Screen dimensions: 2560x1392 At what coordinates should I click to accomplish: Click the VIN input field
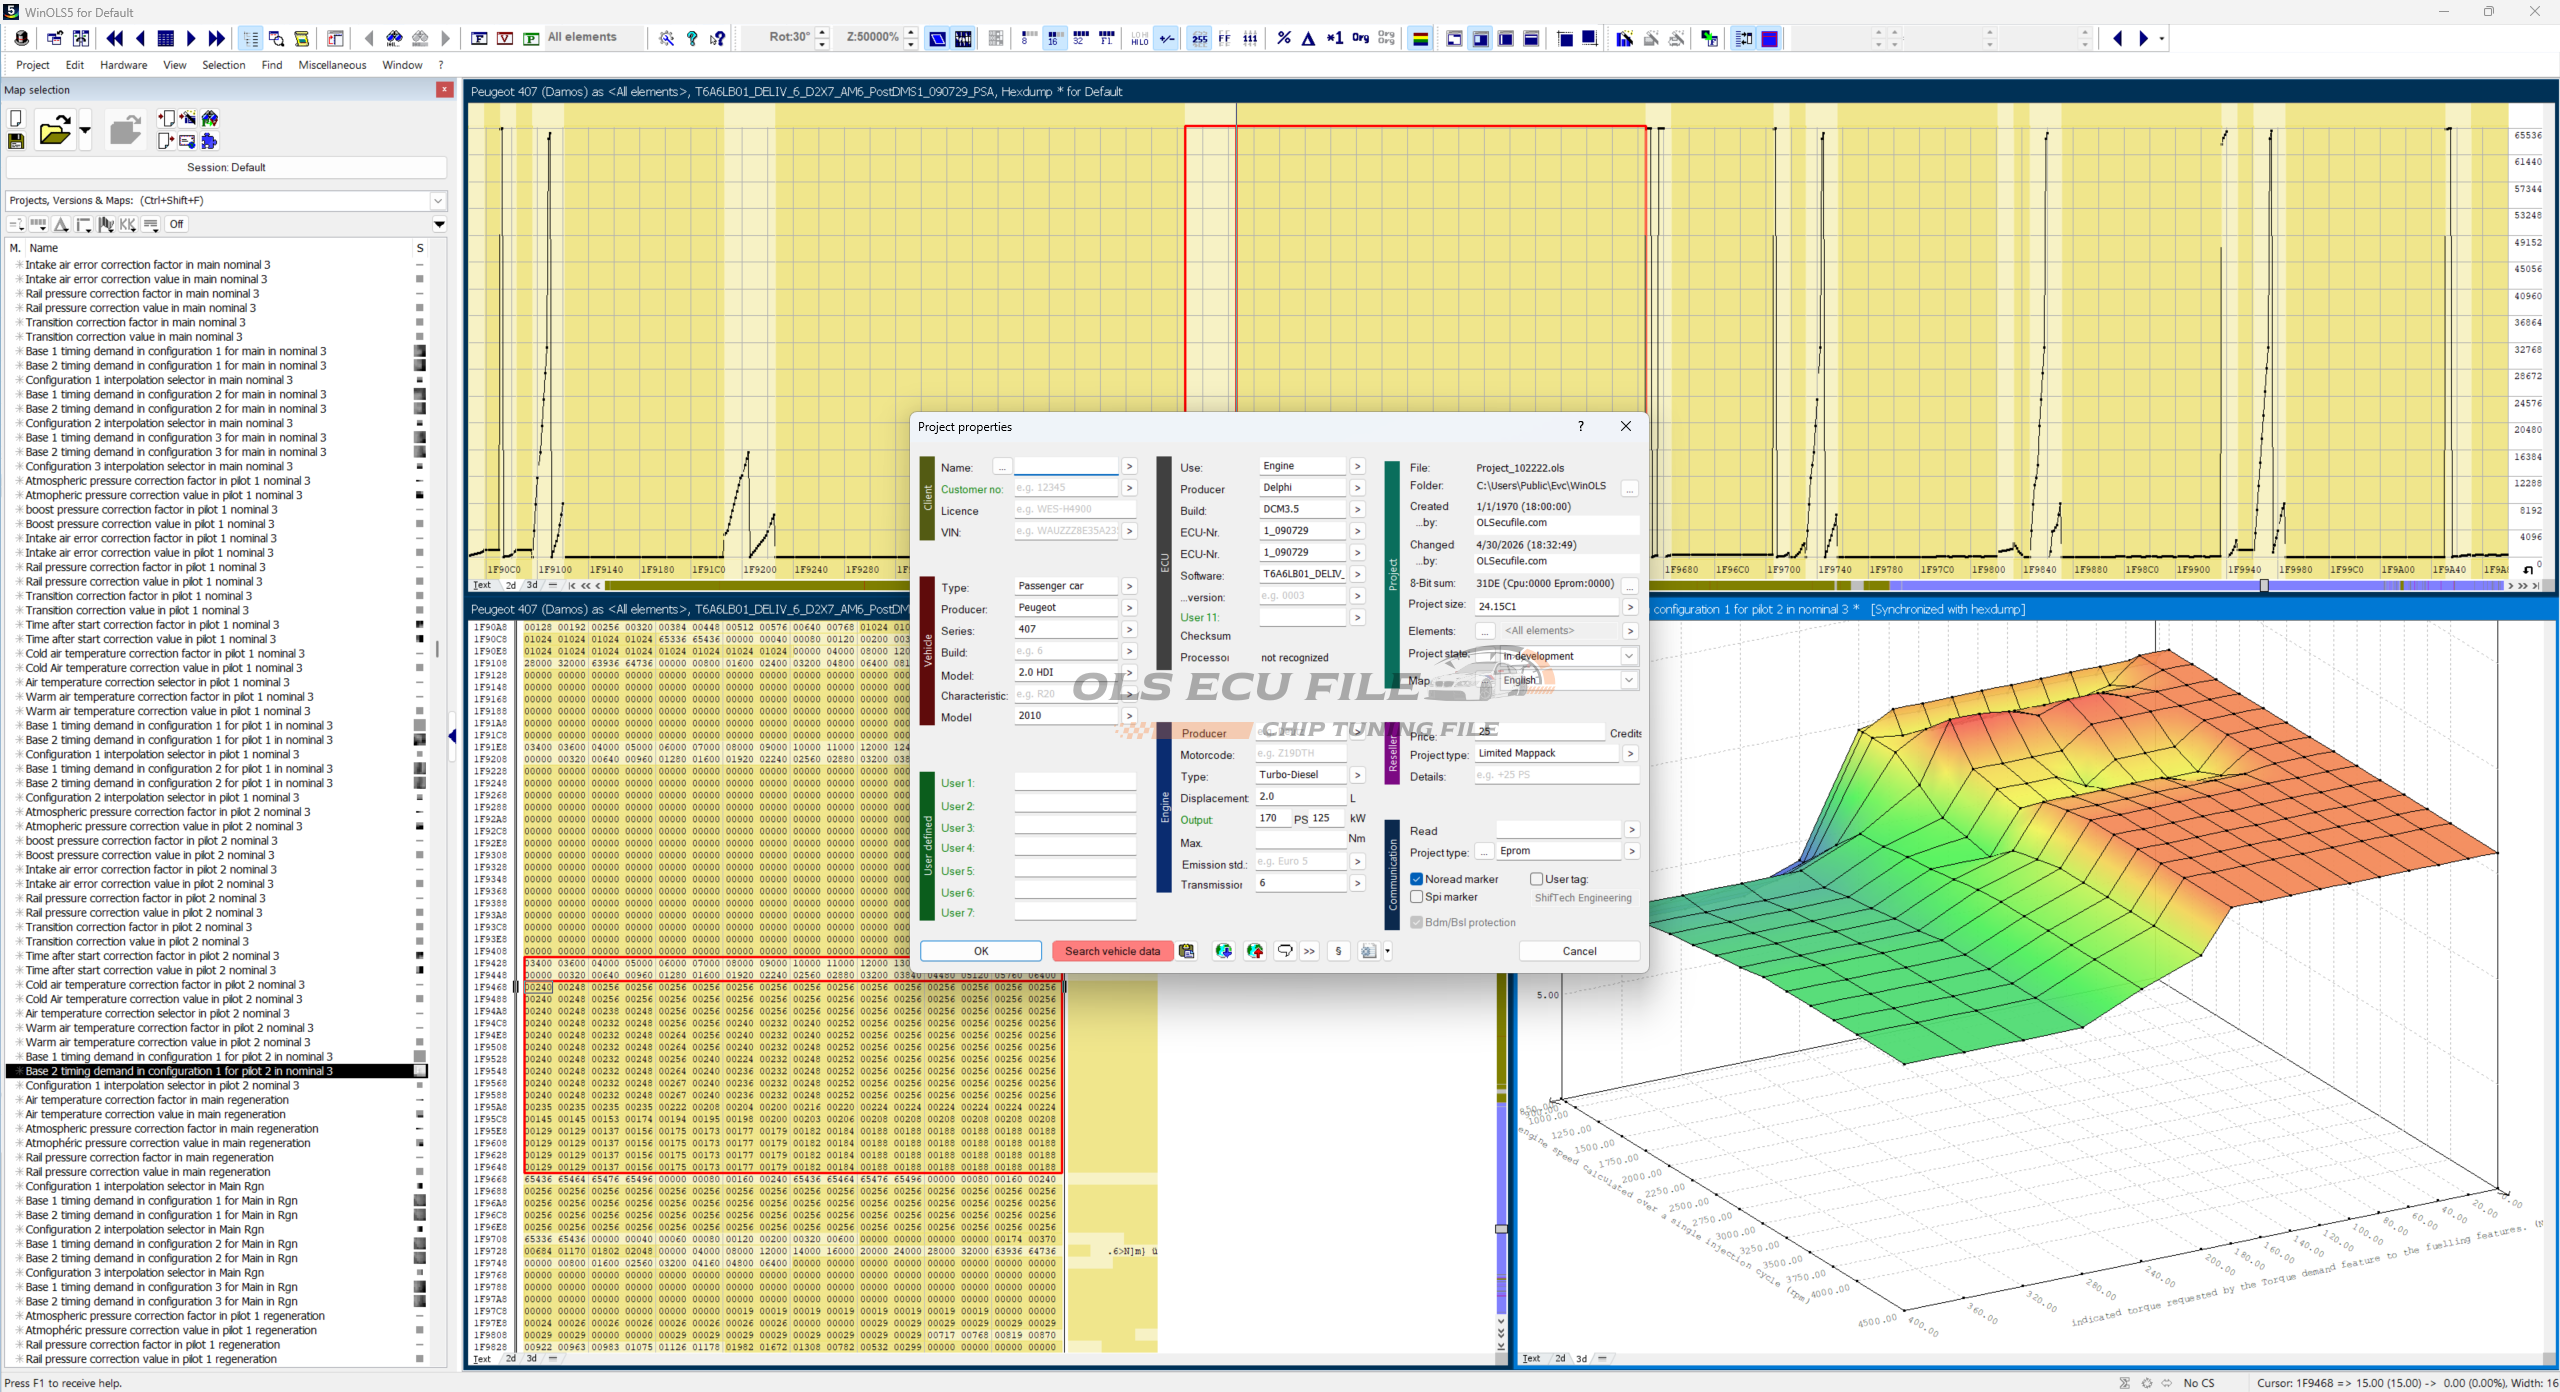point(1066,531)
